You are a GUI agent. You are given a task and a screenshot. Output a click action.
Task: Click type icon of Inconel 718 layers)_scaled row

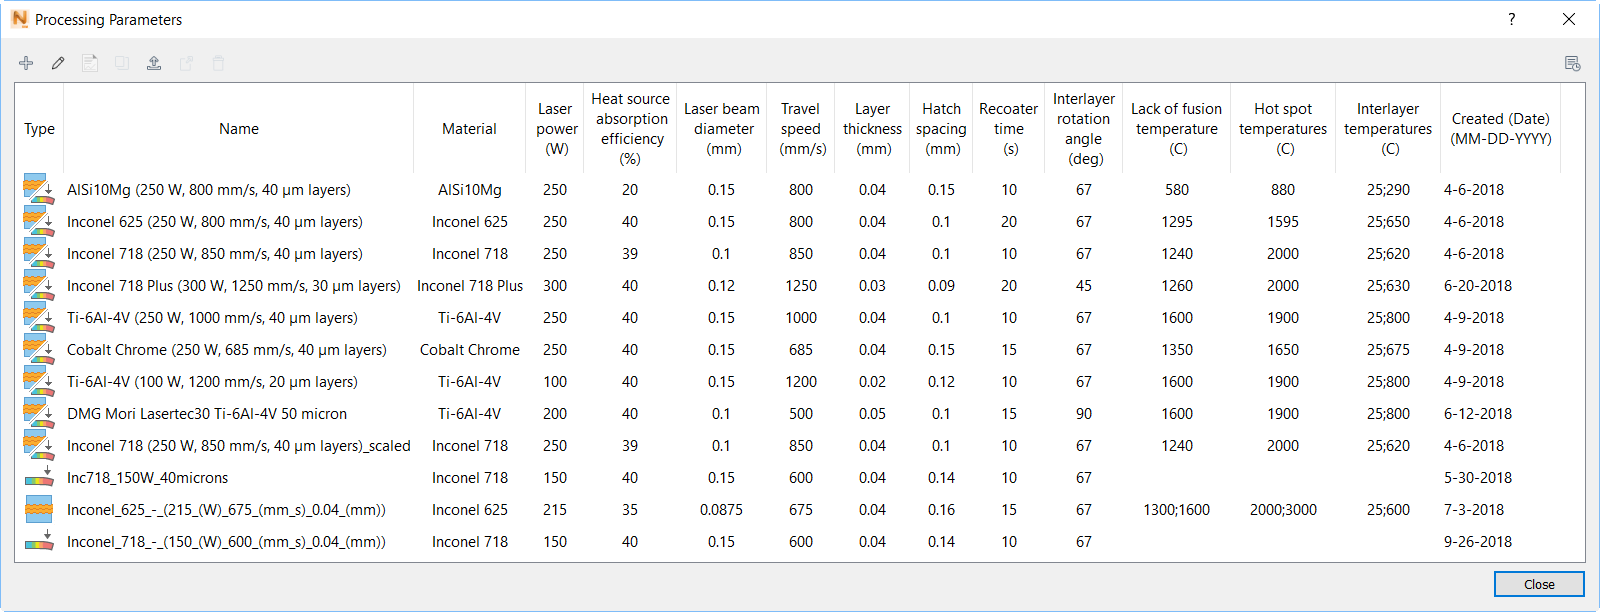(39, 444)
